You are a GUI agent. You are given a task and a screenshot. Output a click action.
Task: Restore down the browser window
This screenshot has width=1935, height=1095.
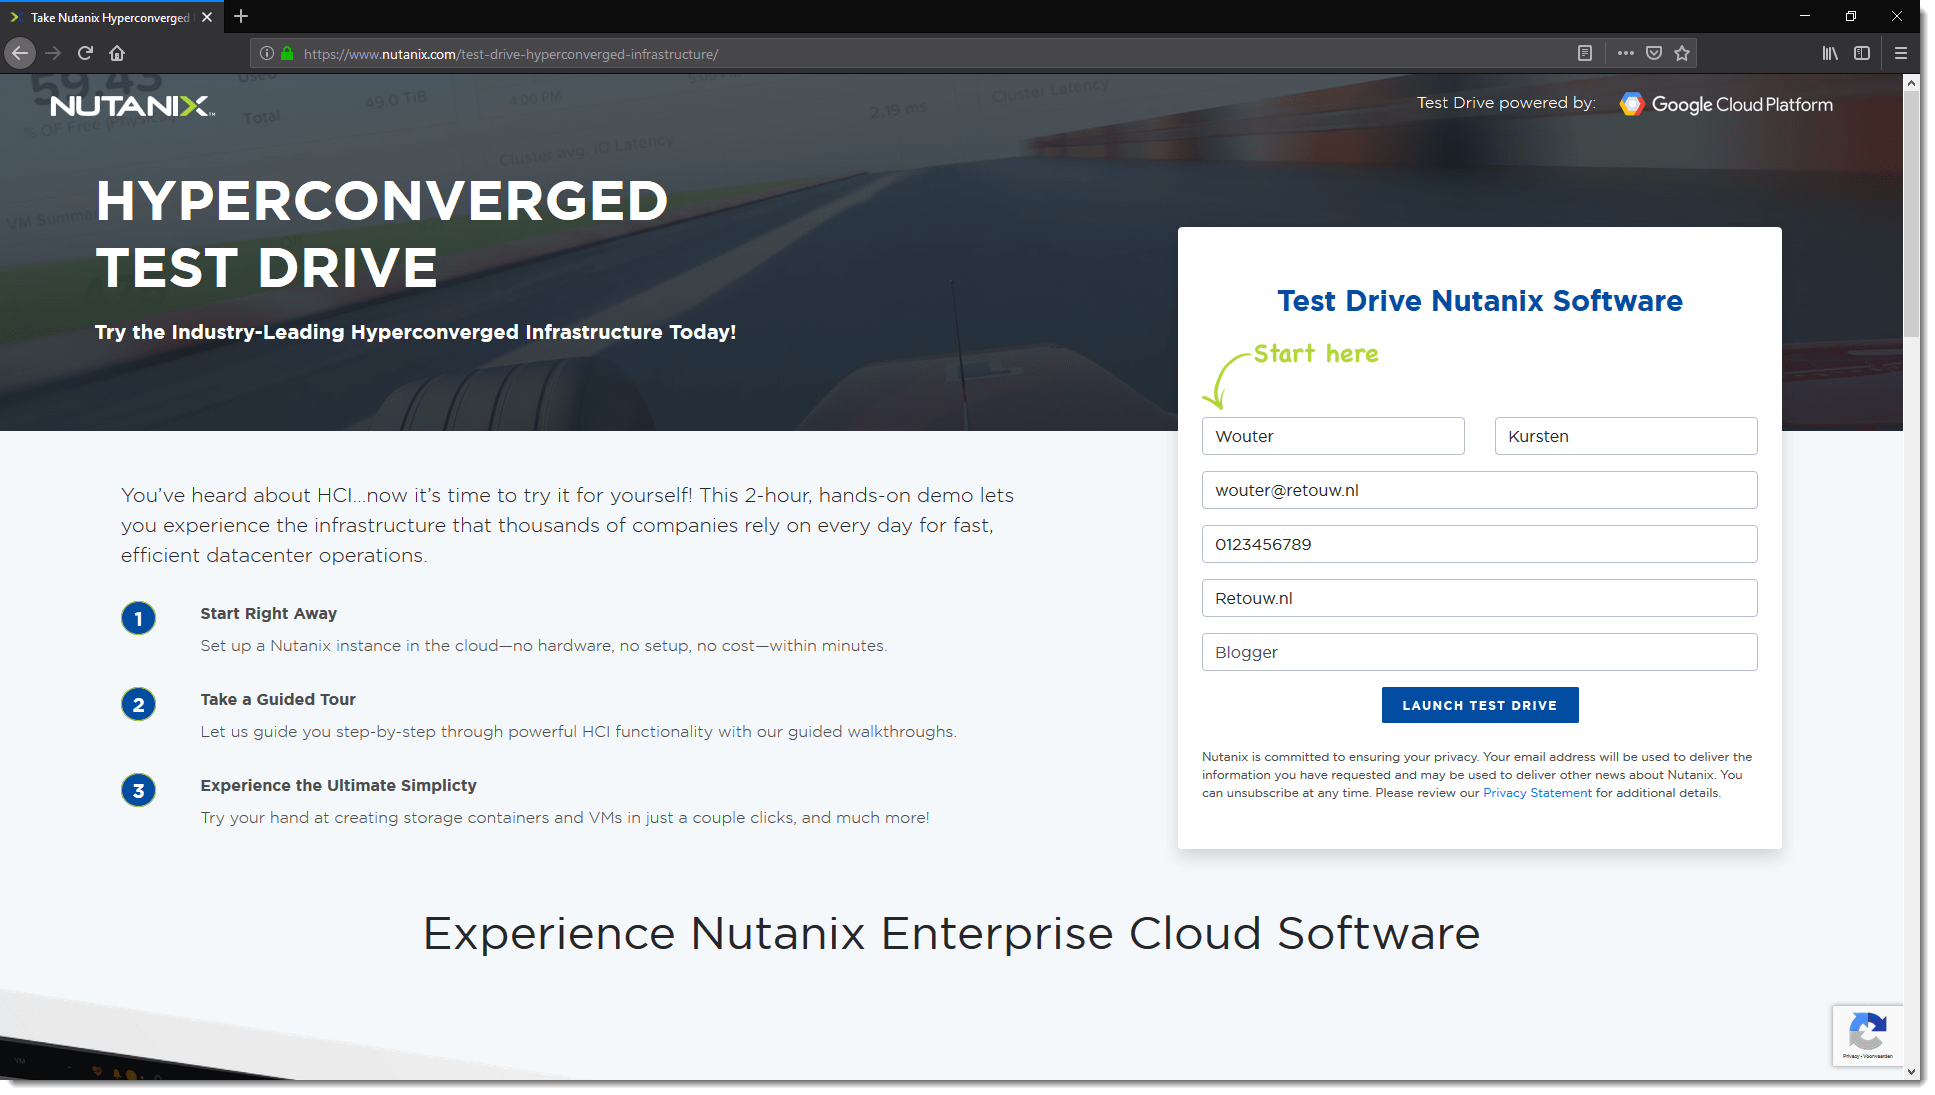[1851, 16]
